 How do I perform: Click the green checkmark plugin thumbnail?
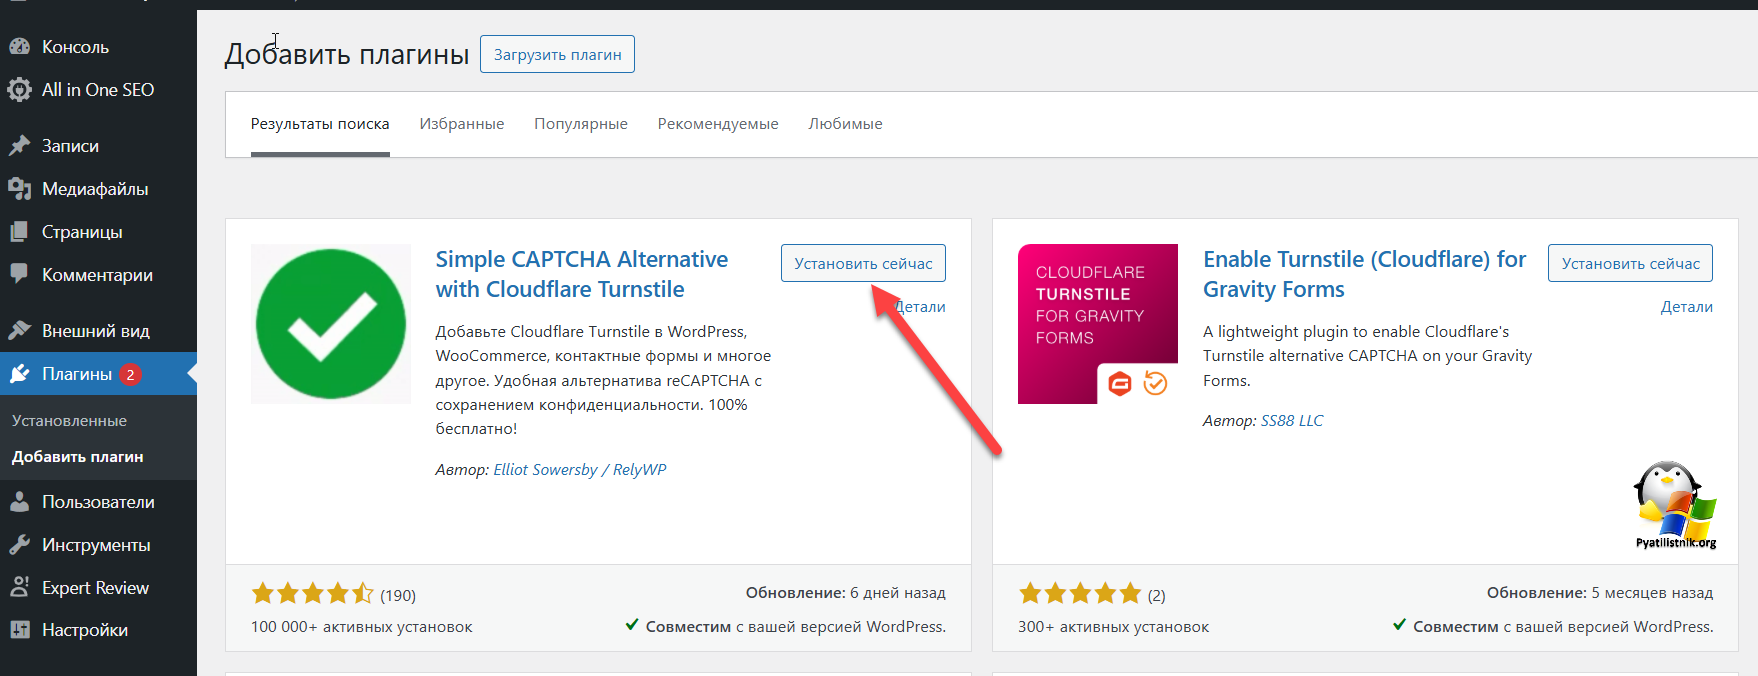pyautogui.click(x=331, y=324)
